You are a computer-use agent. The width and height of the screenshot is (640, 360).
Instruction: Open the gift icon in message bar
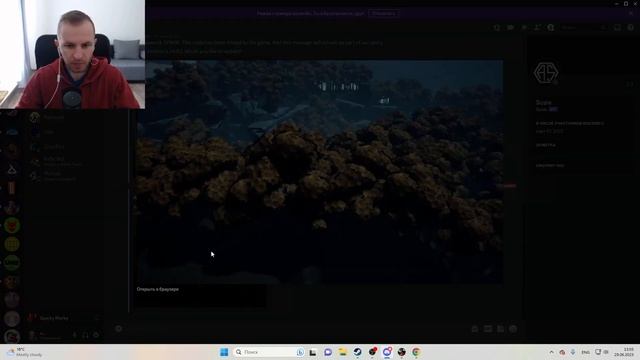475,329
